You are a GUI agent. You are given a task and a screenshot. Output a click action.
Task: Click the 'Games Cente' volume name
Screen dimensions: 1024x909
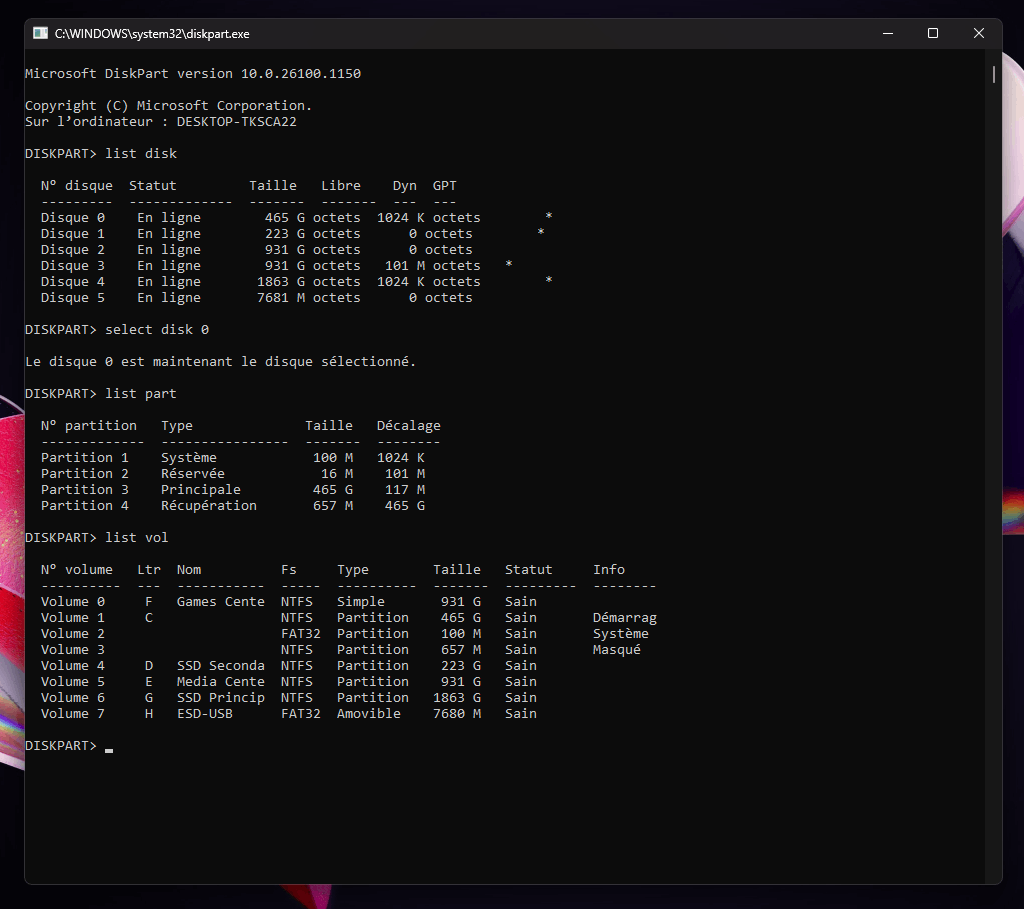(x=221, y=601)
